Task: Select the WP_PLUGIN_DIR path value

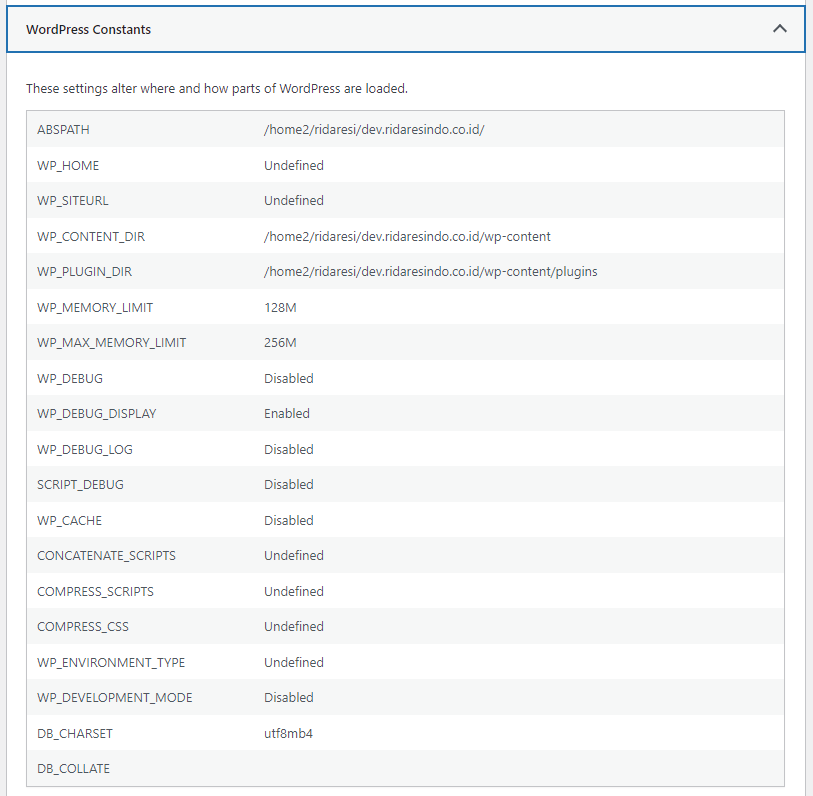Action: [430, 272]
